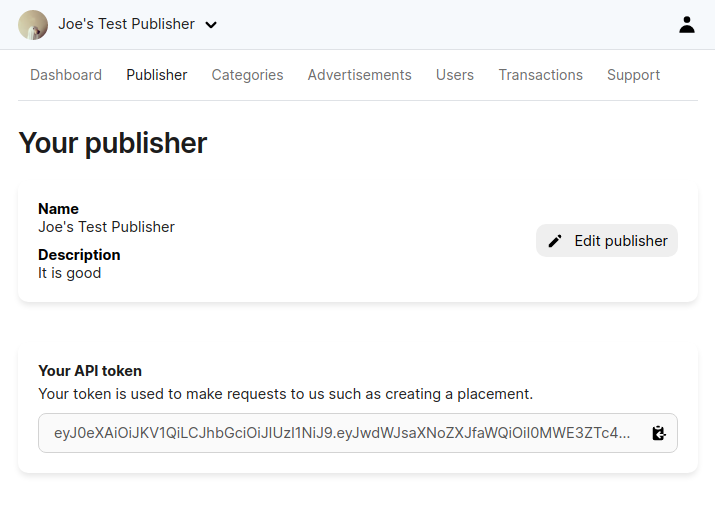715x515 pixels.
Task: Click the "It is good" description text
Action: [x=69, y=273]
